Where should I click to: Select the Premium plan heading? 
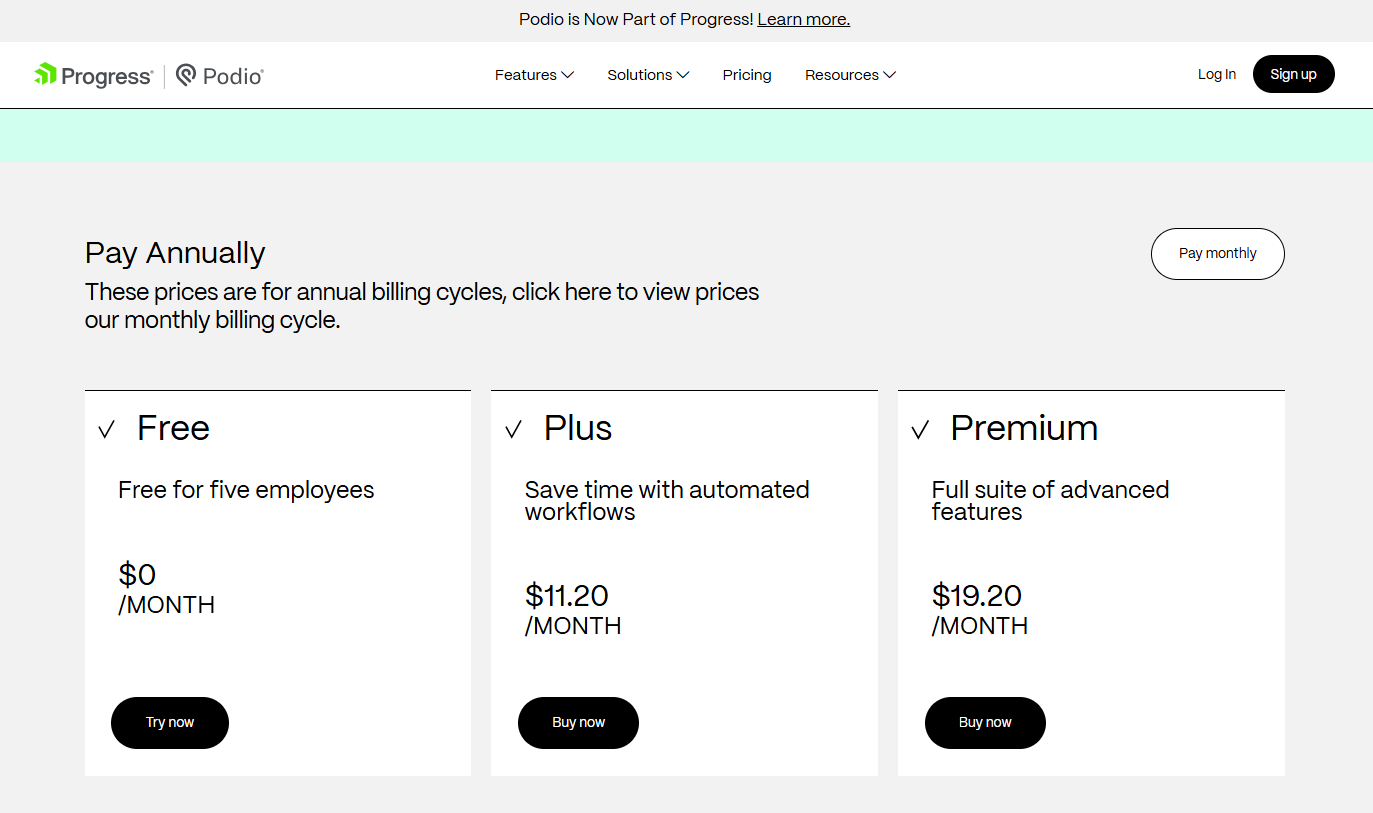1024,428
